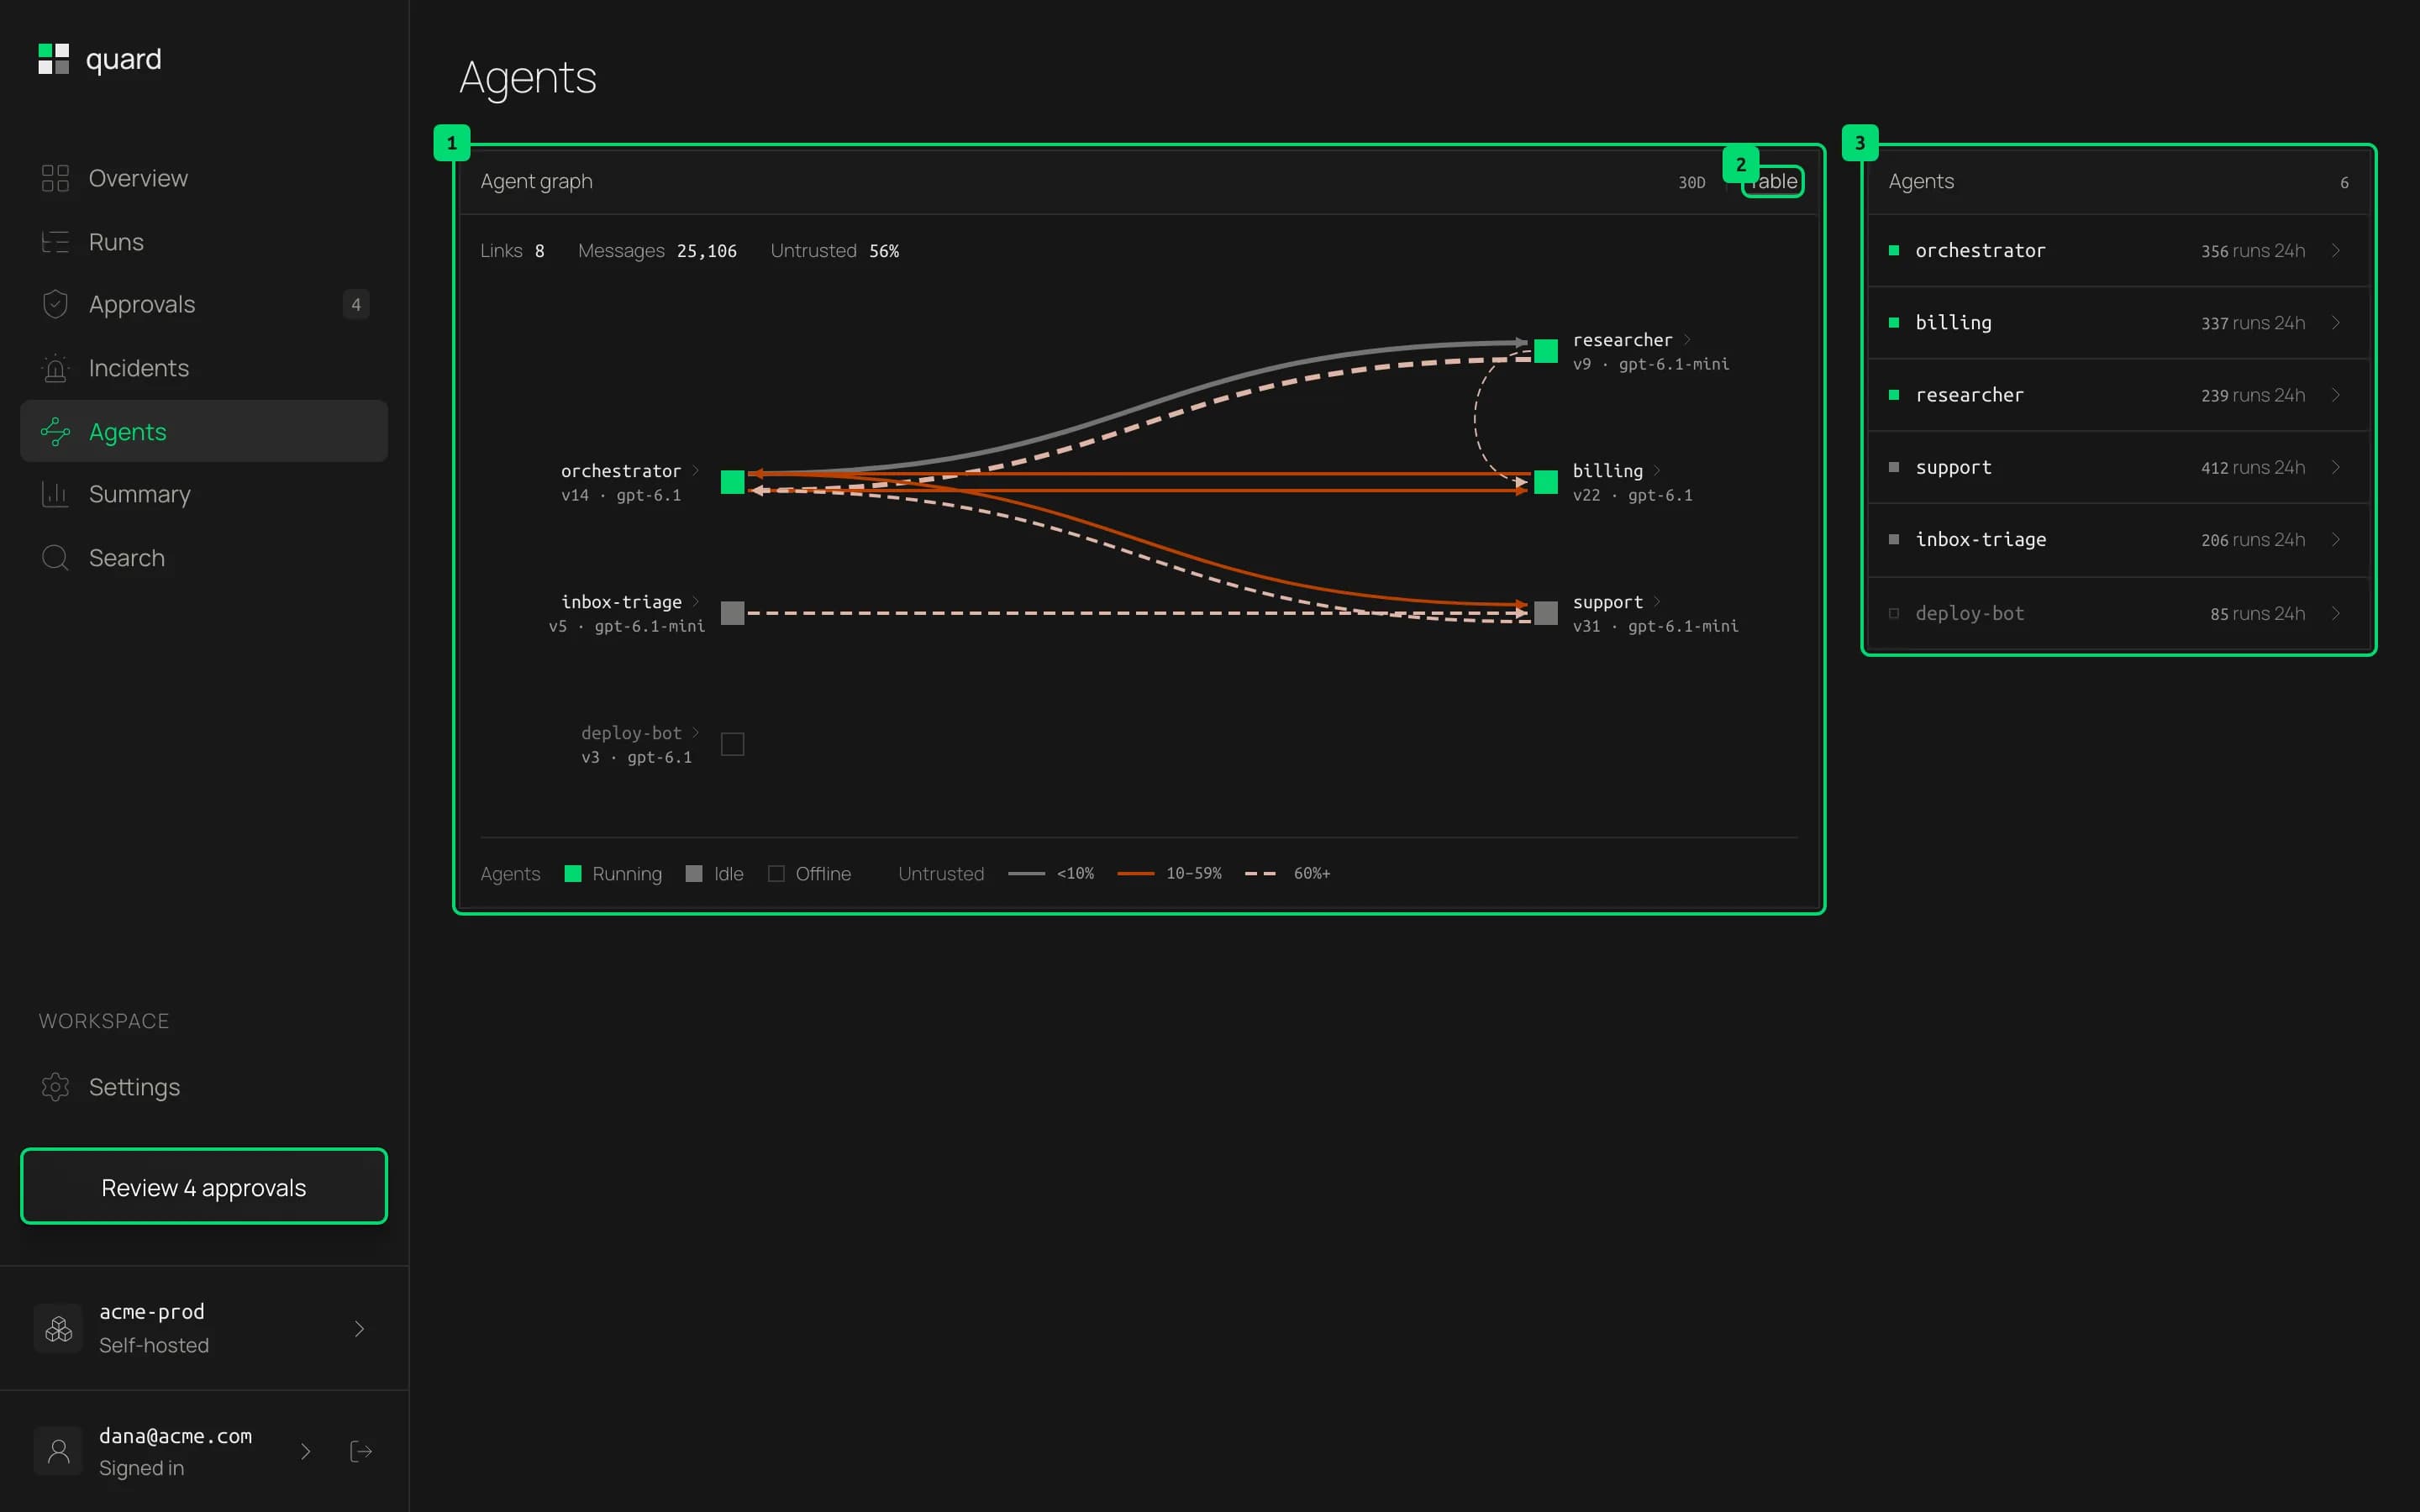
Task: Select the support node square in graph
Action: click(1546, 613)
